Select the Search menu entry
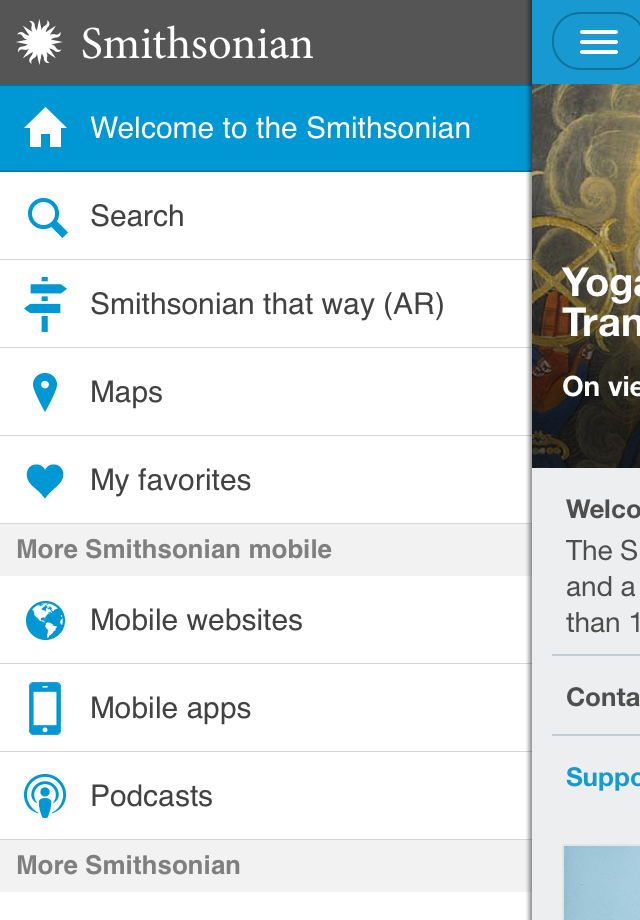The image size is (640, 920). [x=137, y=216]
